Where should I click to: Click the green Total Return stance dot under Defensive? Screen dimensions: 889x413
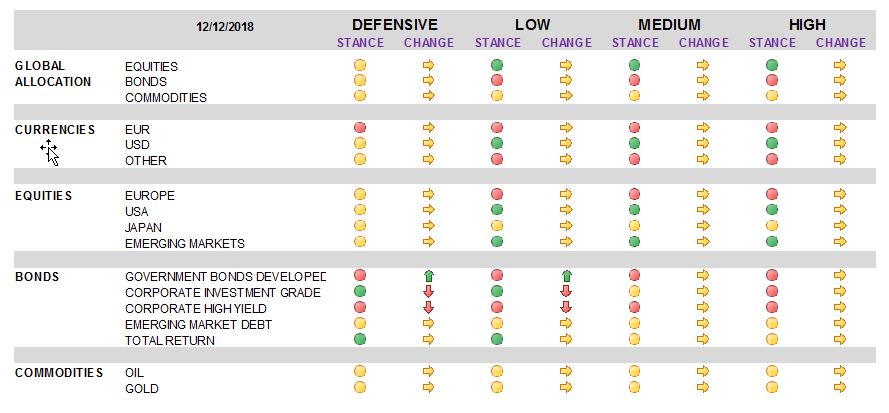359,339
